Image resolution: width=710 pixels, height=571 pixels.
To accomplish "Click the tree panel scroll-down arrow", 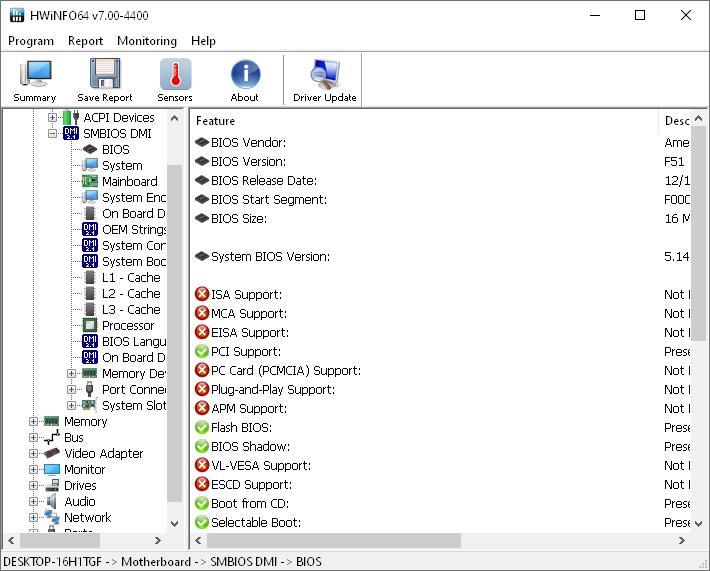I will (174, 523).
